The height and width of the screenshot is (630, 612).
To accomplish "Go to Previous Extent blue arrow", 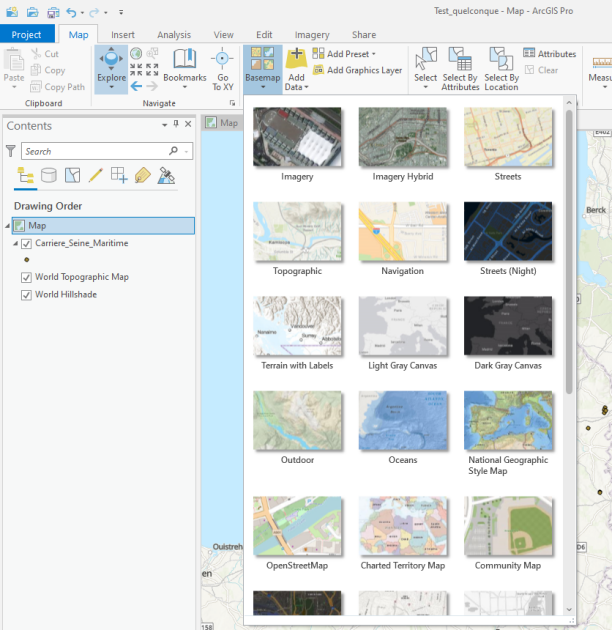I will [136, 86].
